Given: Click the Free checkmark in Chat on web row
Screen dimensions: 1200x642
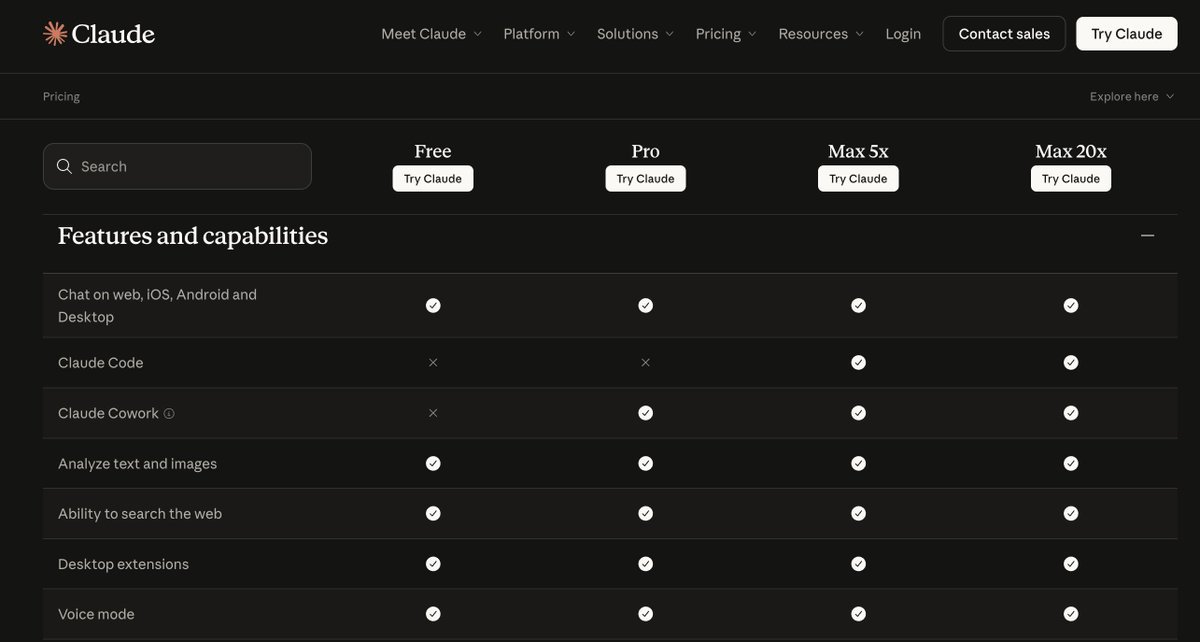Looking at the screenshot, I should pos(433,305).
